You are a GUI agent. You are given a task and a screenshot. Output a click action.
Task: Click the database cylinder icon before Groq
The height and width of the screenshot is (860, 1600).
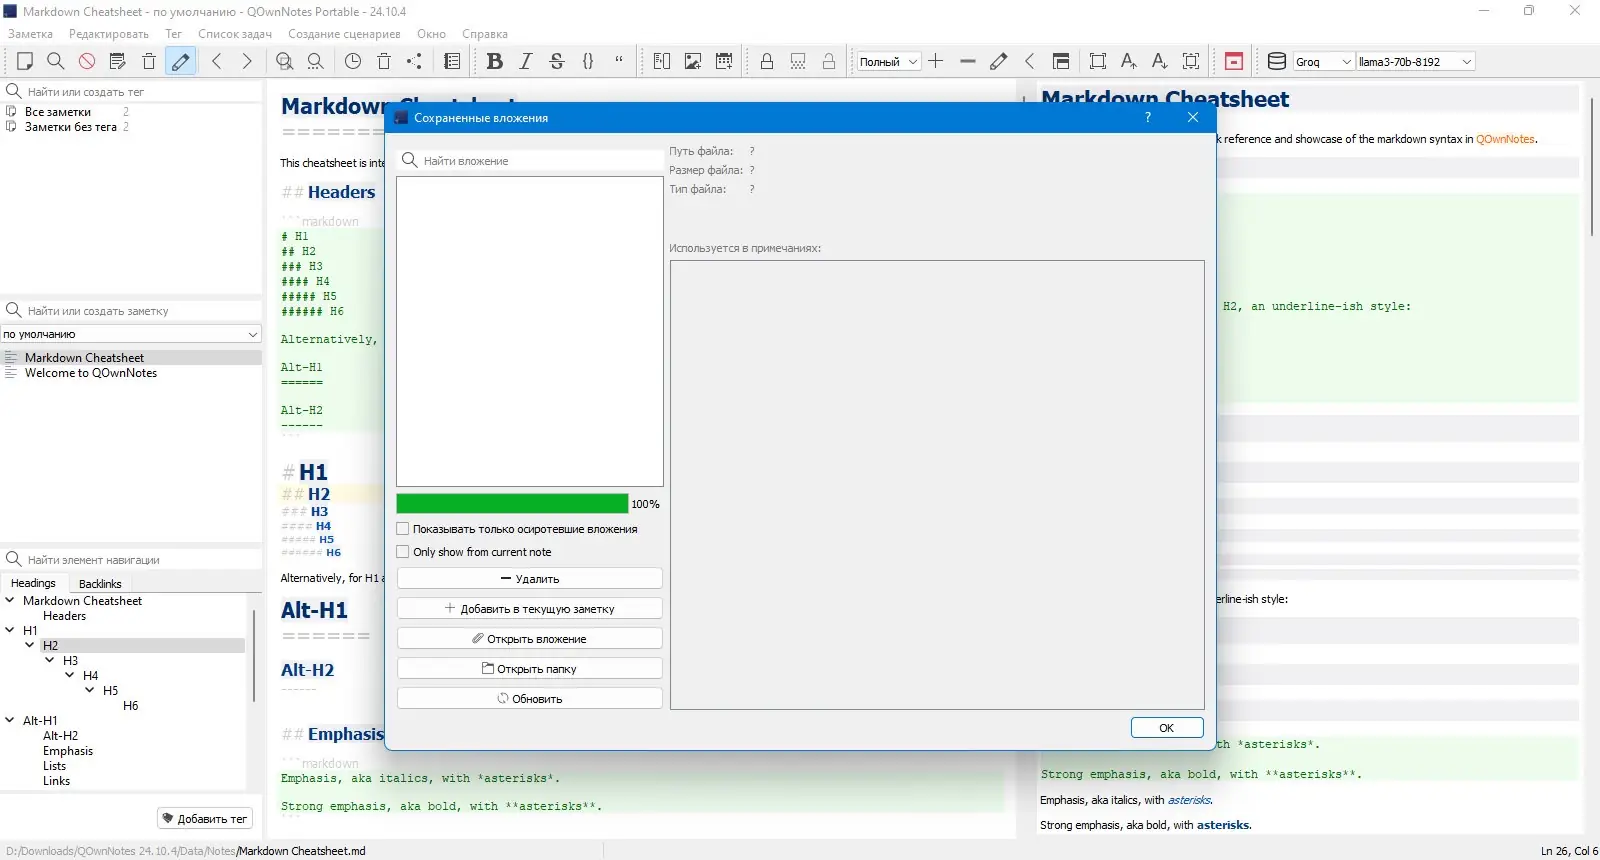click(1277, 61)
